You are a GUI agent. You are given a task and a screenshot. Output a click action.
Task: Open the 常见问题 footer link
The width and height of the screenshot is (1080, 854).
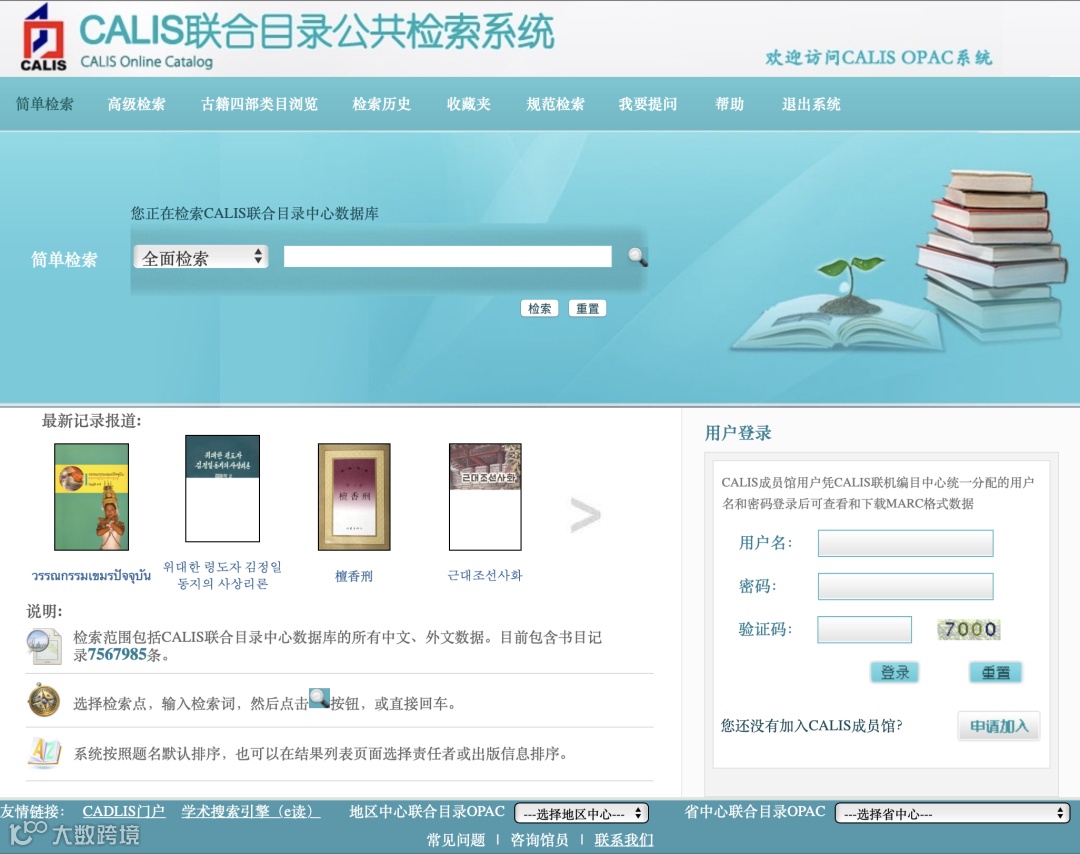(x=456, y=840)
